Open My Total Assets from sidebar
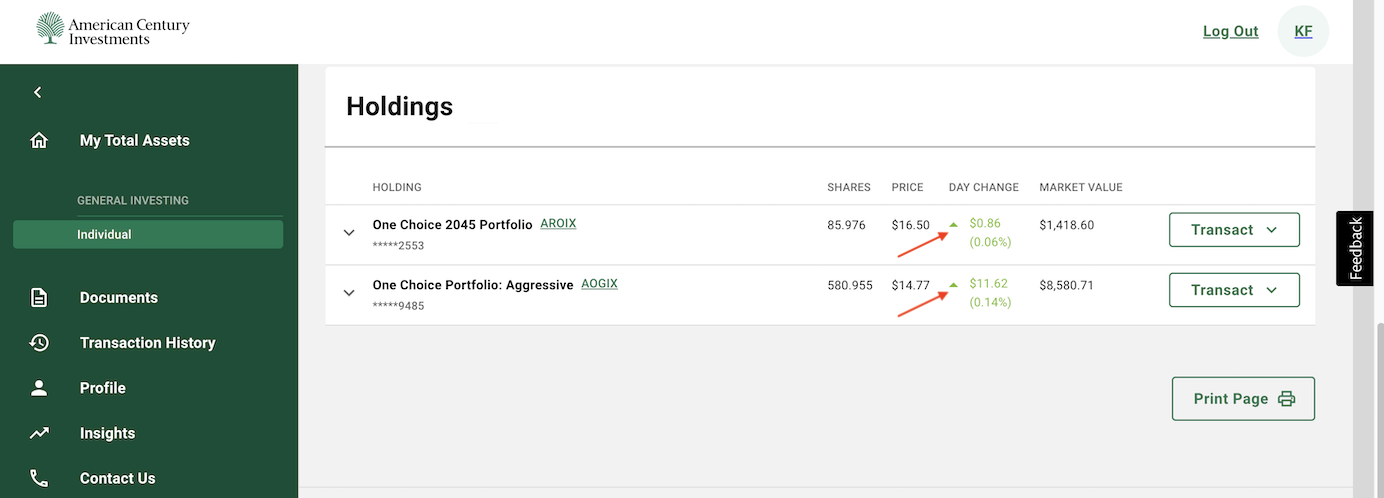This screenshot has width=1384, height=498. (134, 141)
